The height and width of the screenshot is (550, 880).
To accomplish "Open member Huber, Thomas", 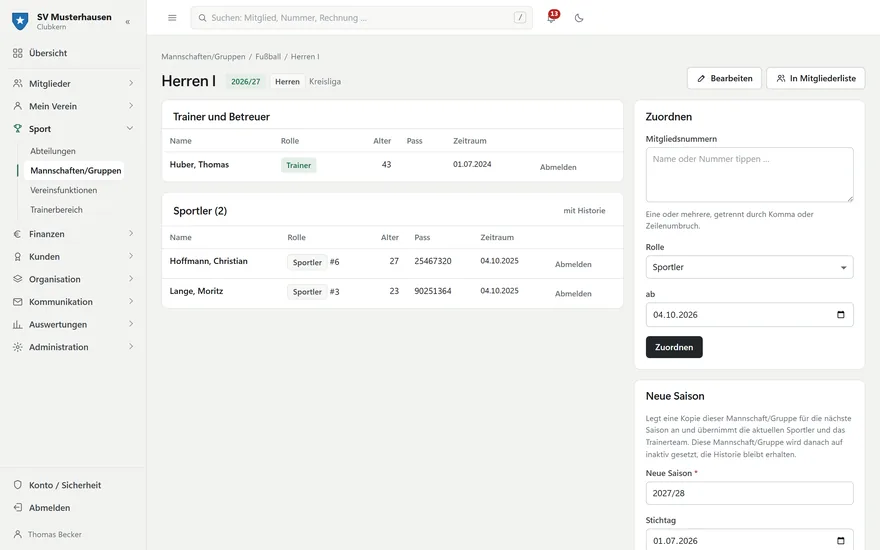I will coord(199,164).
